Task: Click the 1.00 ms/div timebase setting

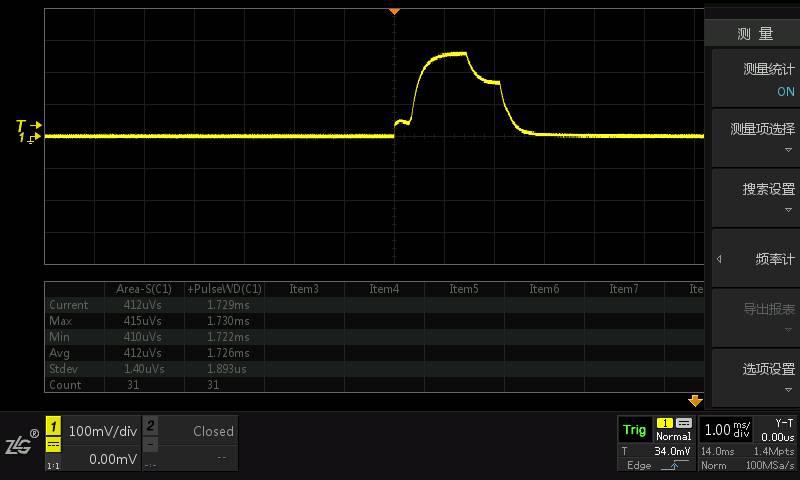Action: coord(727,430)
